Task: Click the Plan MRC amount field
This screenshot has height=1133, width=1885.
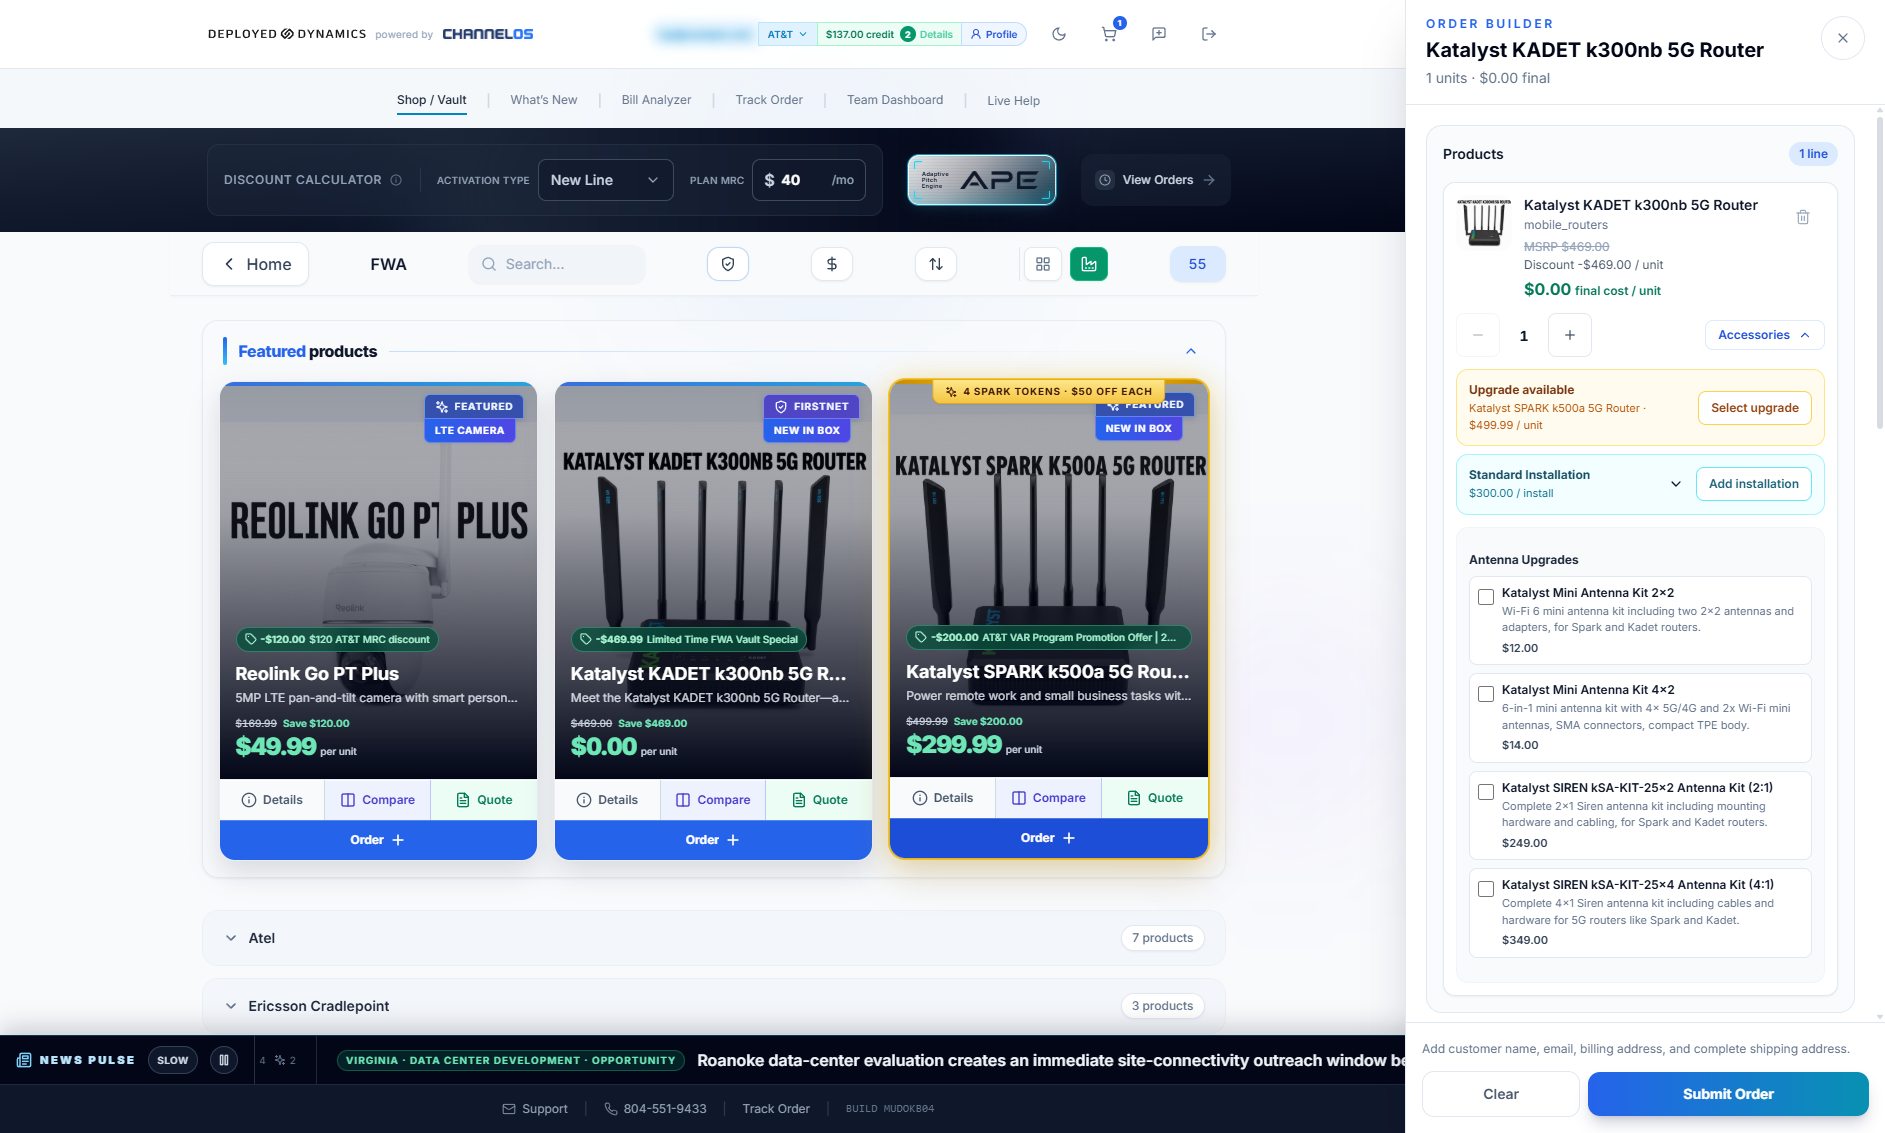Action: [x=809, y=180]
